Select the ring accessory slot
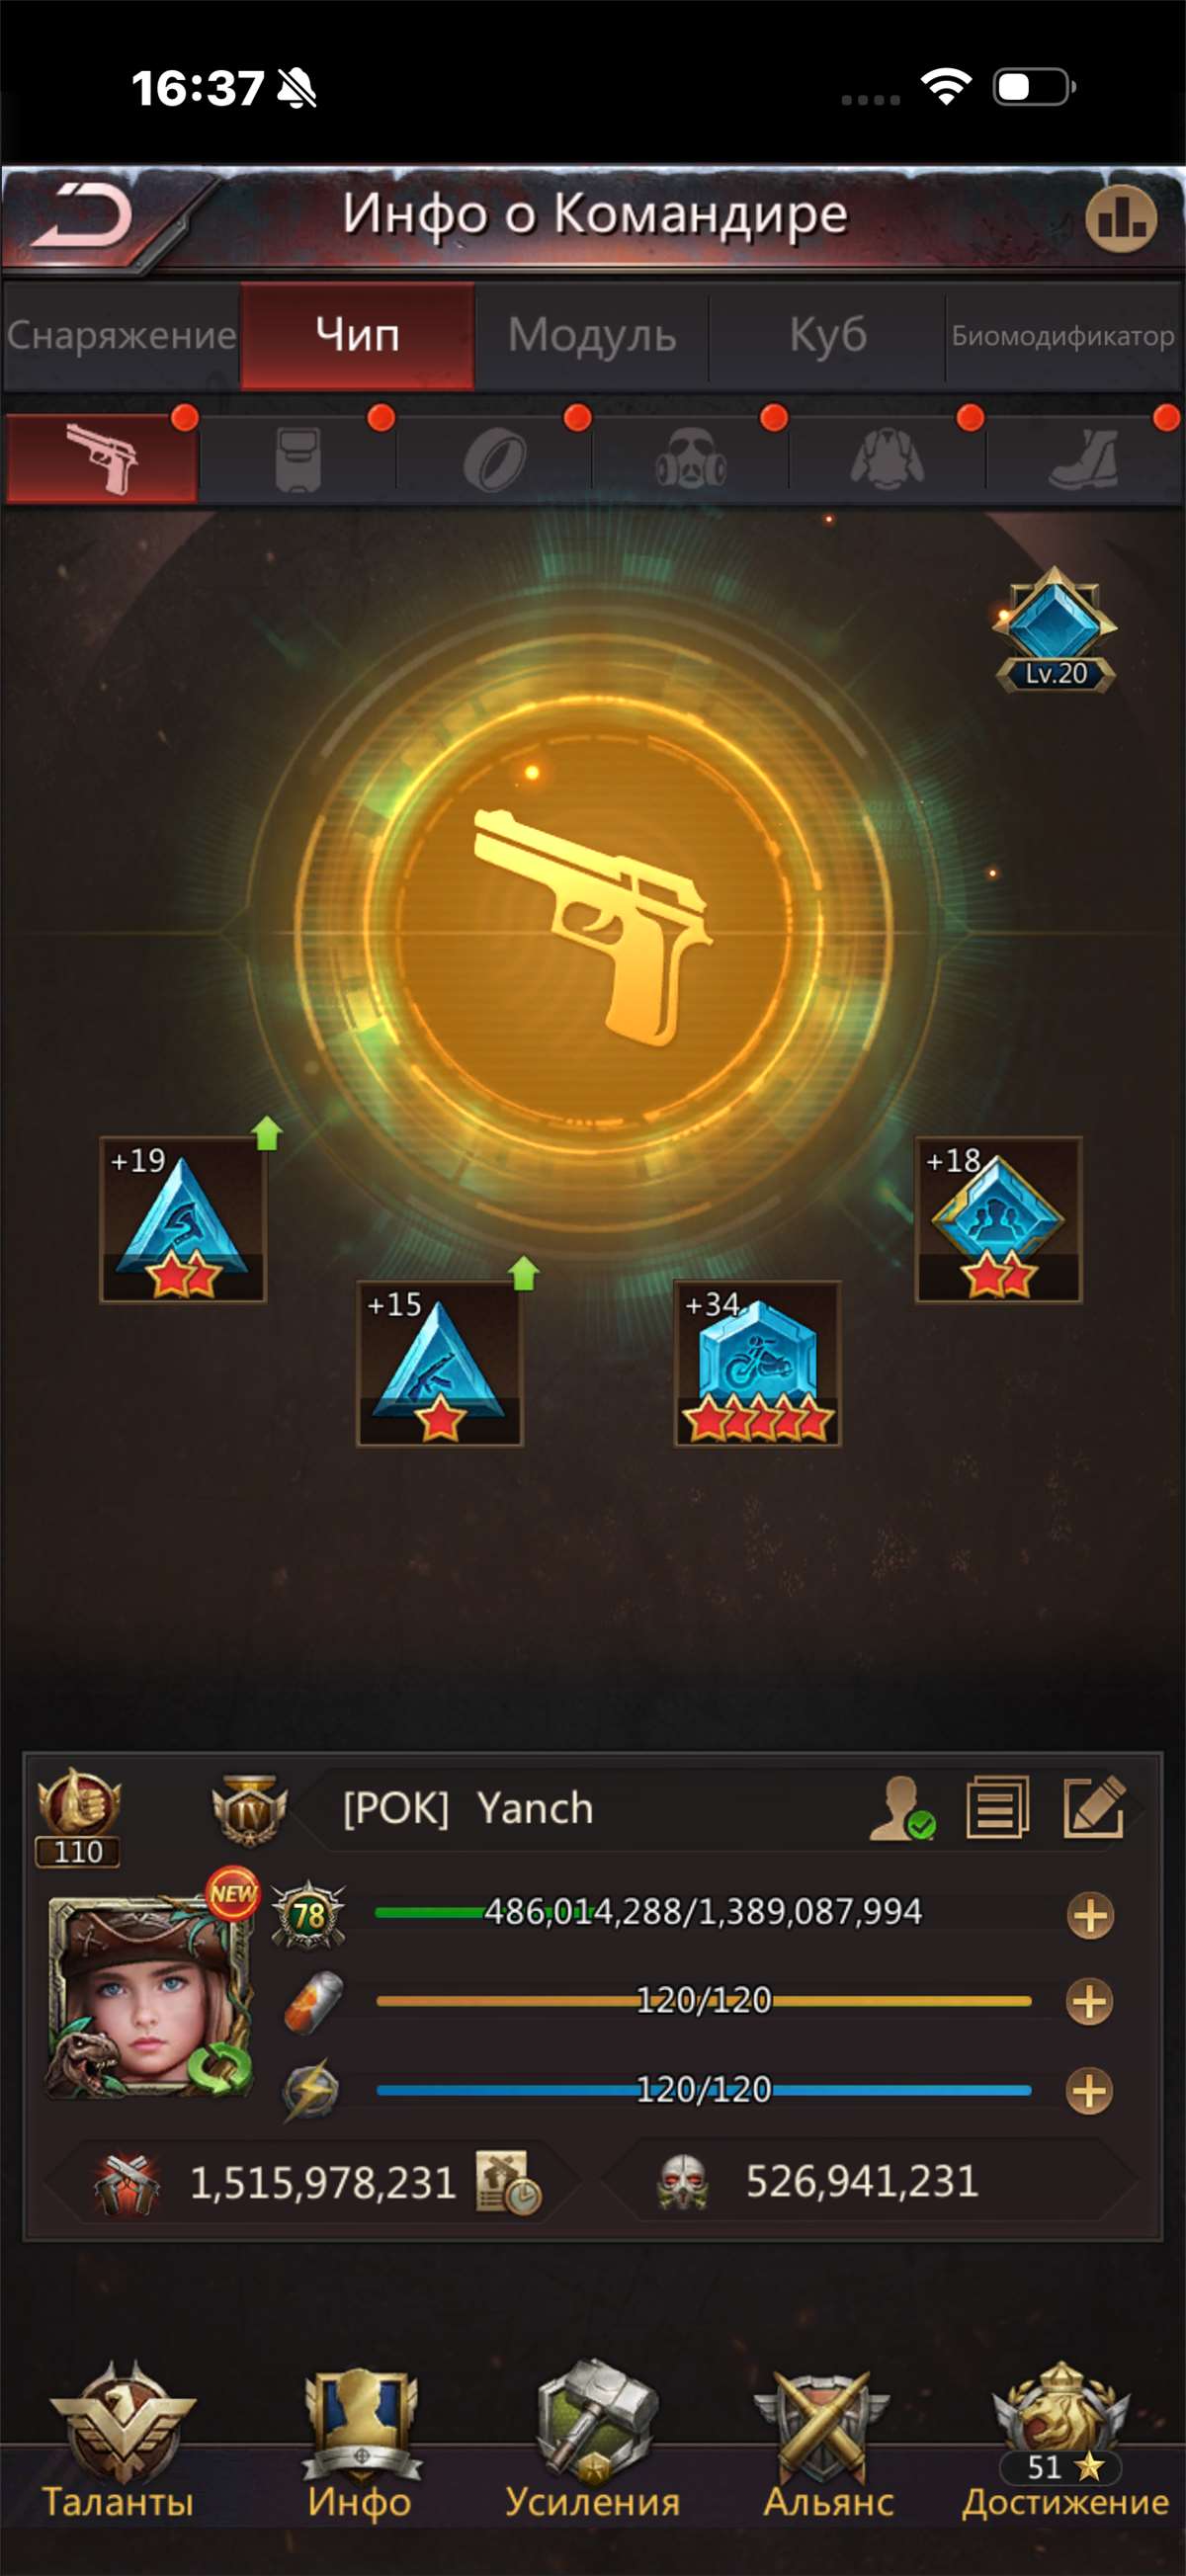1186x2576 pixels. (495, 459)
